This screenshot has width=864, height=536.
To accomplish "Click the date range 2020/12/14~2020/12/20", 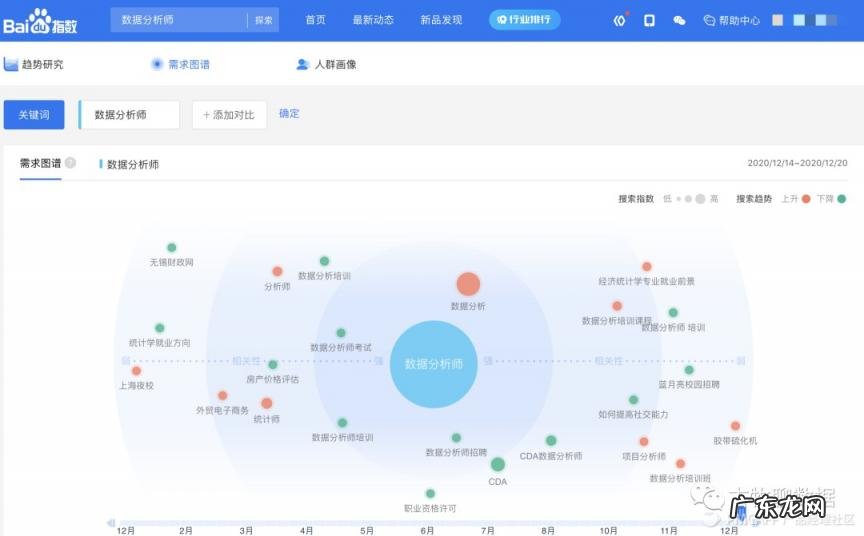I will click(797, 163).
